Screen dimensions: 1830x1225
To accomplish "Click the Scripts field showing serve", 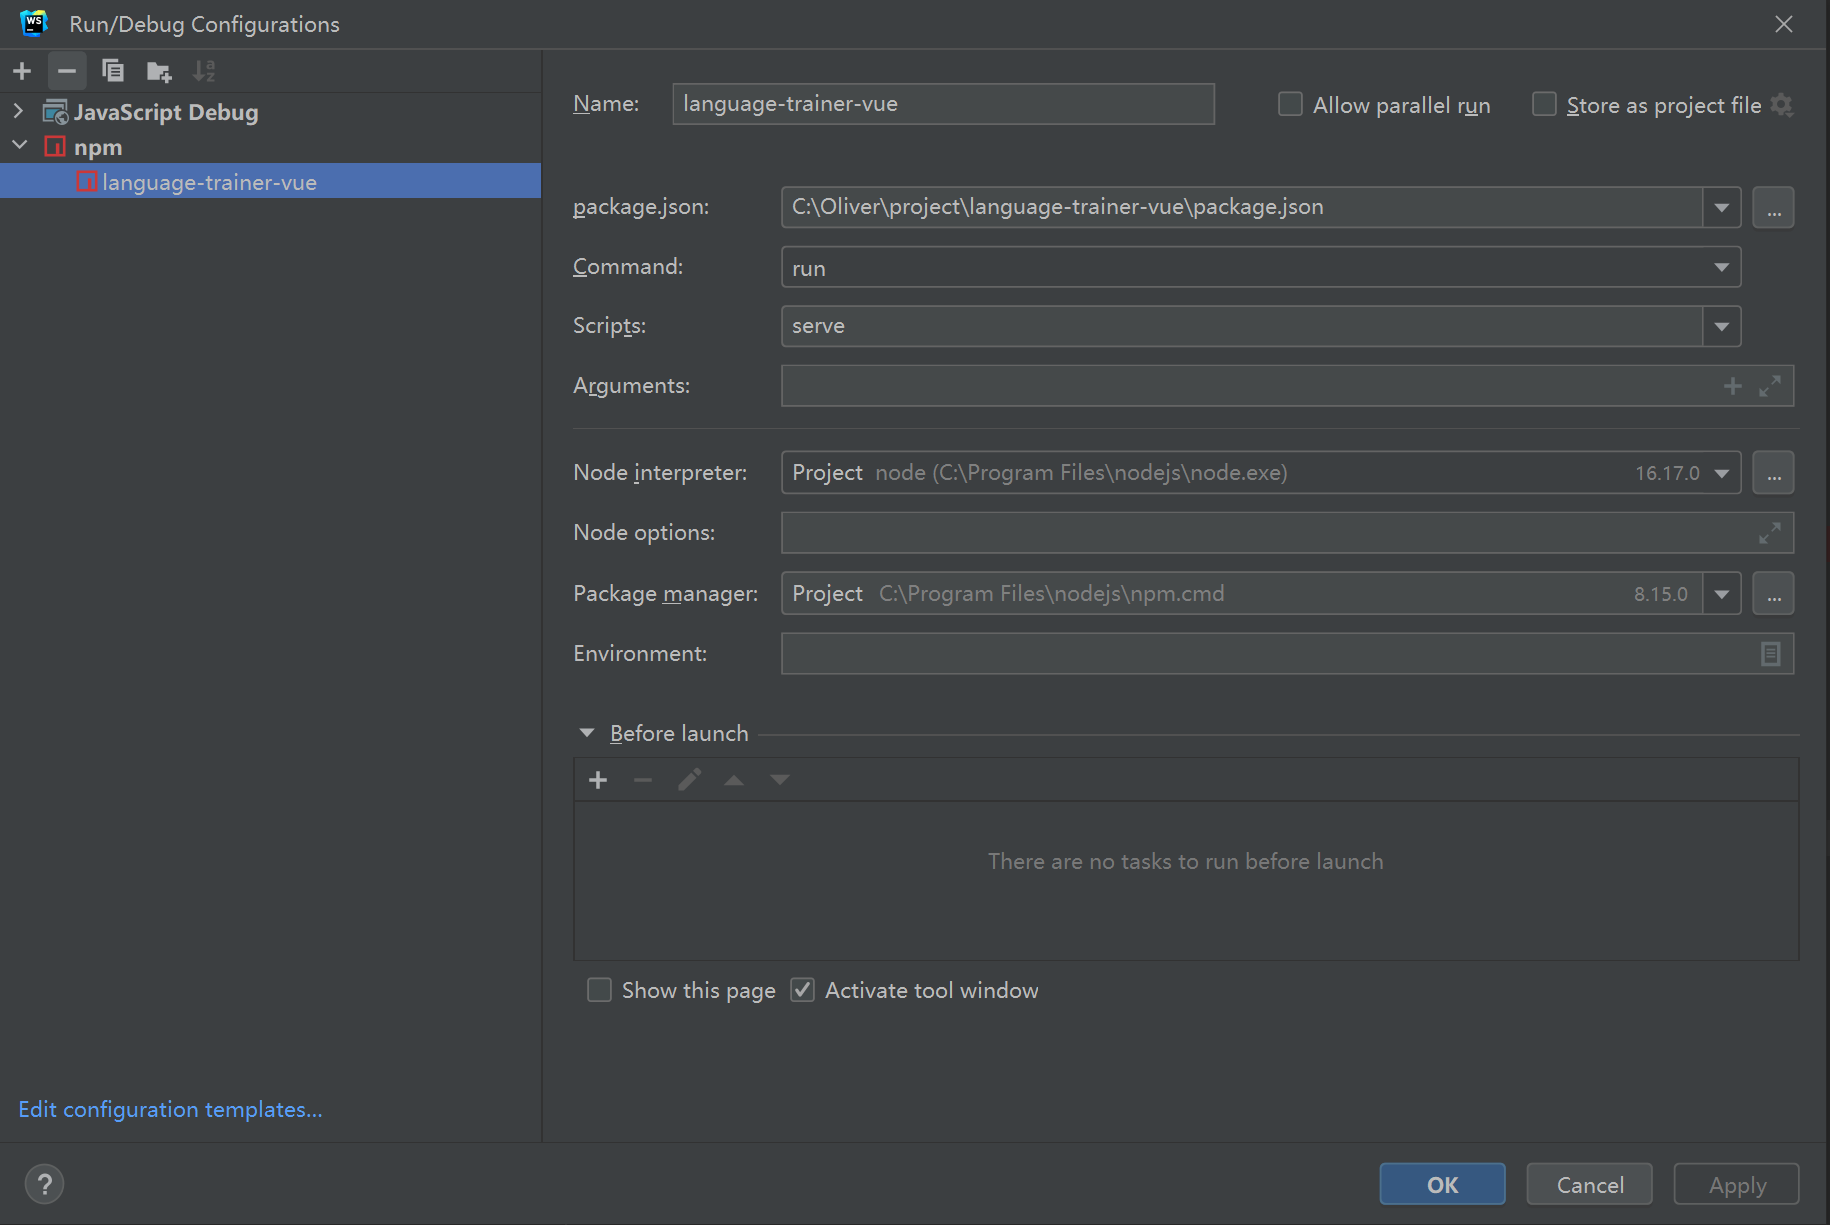I will pos(1242,326).
